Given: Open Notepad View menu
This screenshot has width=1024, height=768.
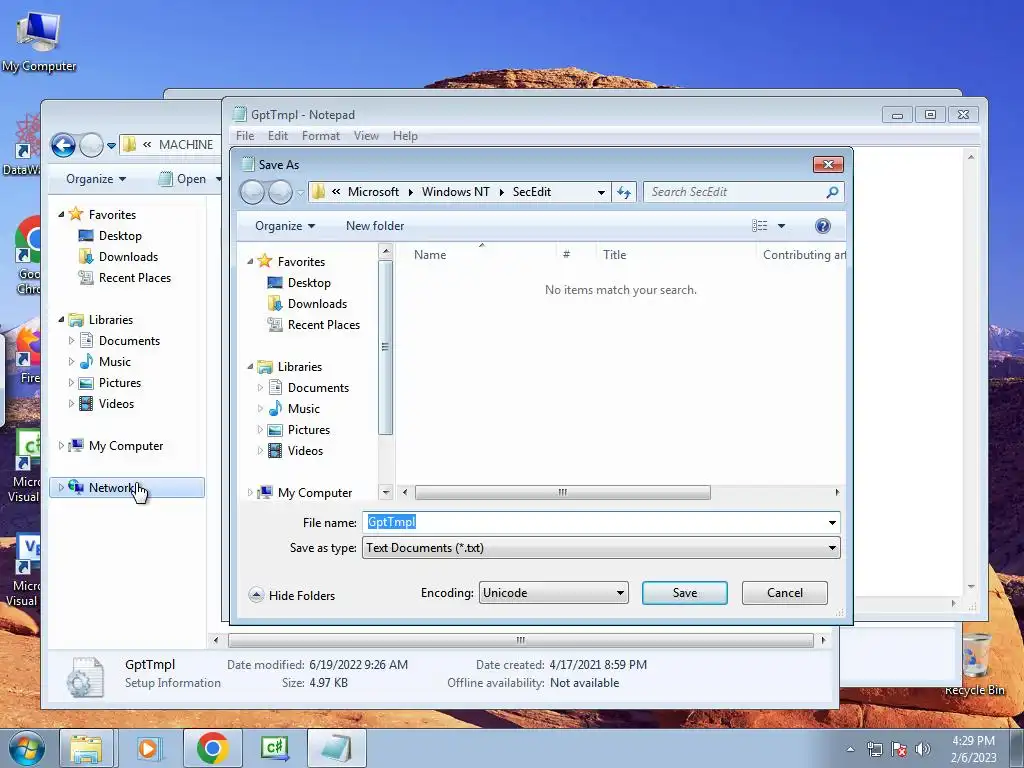Looking at the screenshot, I should click(366, 136).
